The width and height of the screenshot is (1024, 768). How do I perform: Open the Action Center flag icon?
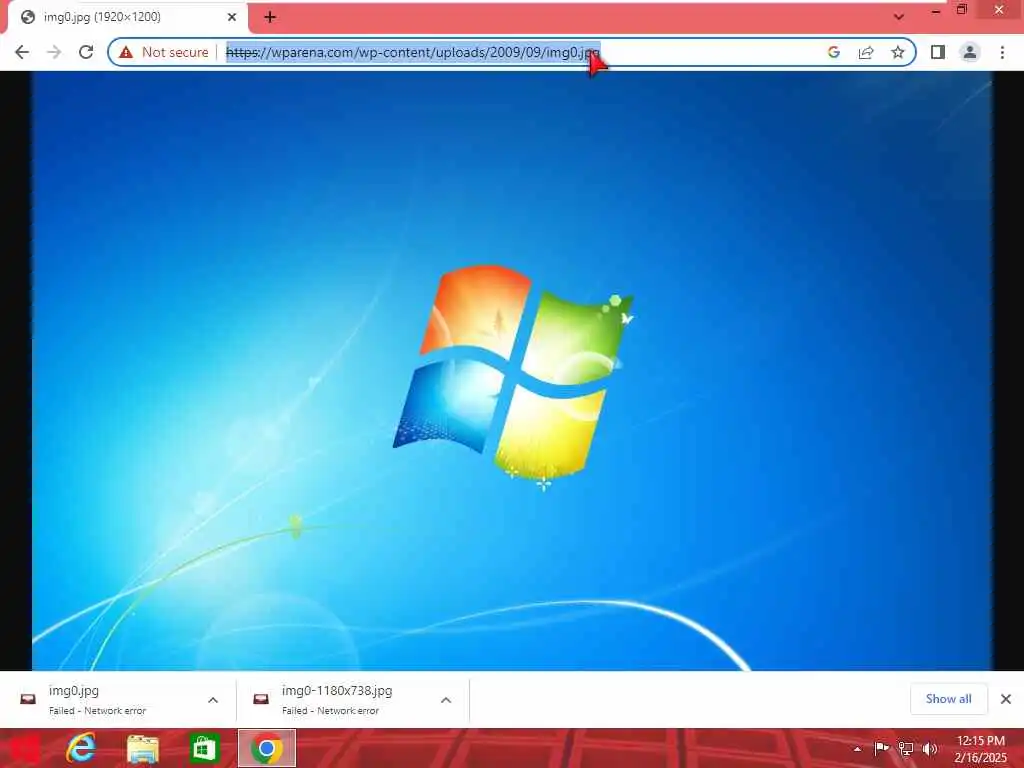(x=881, y=748)
